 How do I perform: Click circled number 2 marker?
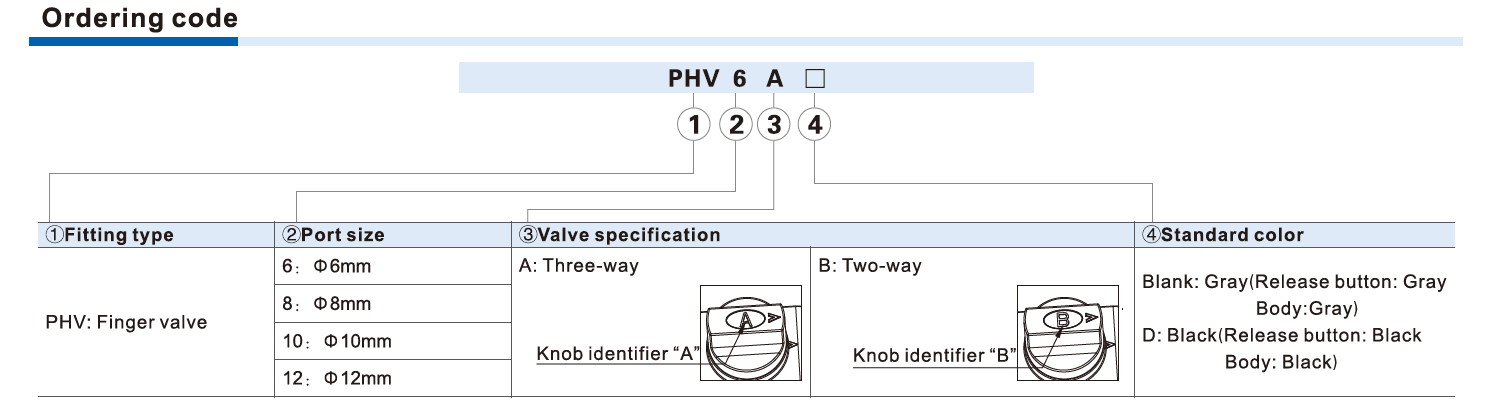tap(736, 125)
